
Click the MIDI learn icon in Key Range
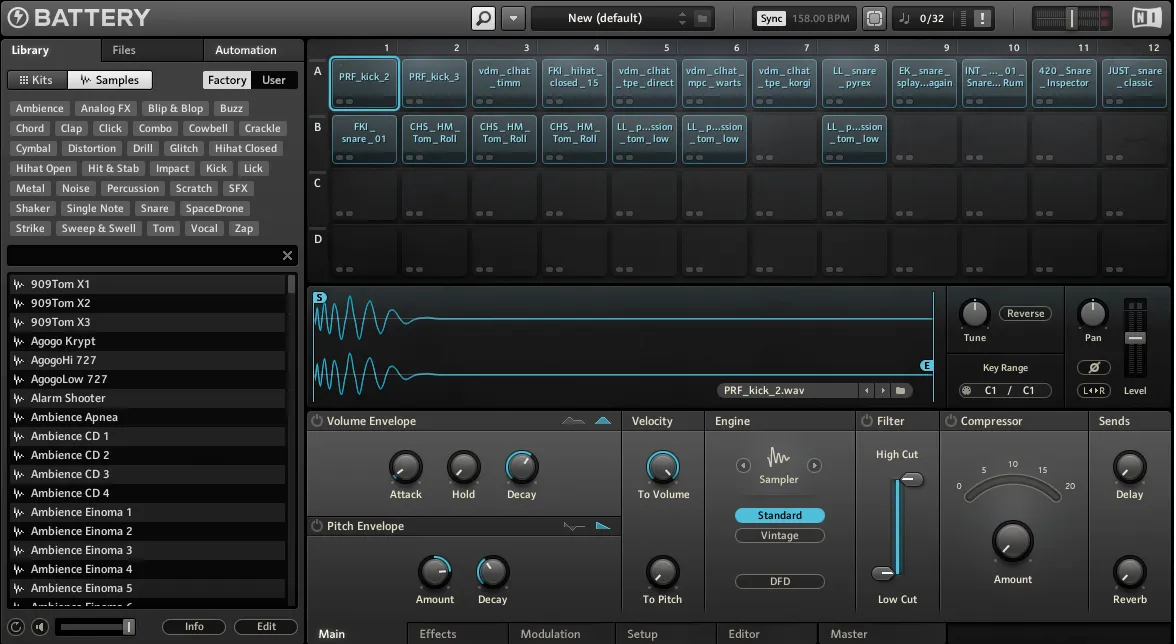coord(967,391)
